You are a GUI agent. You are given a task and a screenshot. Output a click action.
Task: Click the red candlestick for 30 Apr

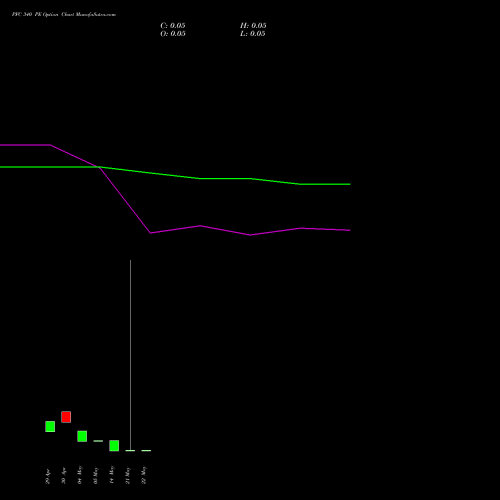66,417
